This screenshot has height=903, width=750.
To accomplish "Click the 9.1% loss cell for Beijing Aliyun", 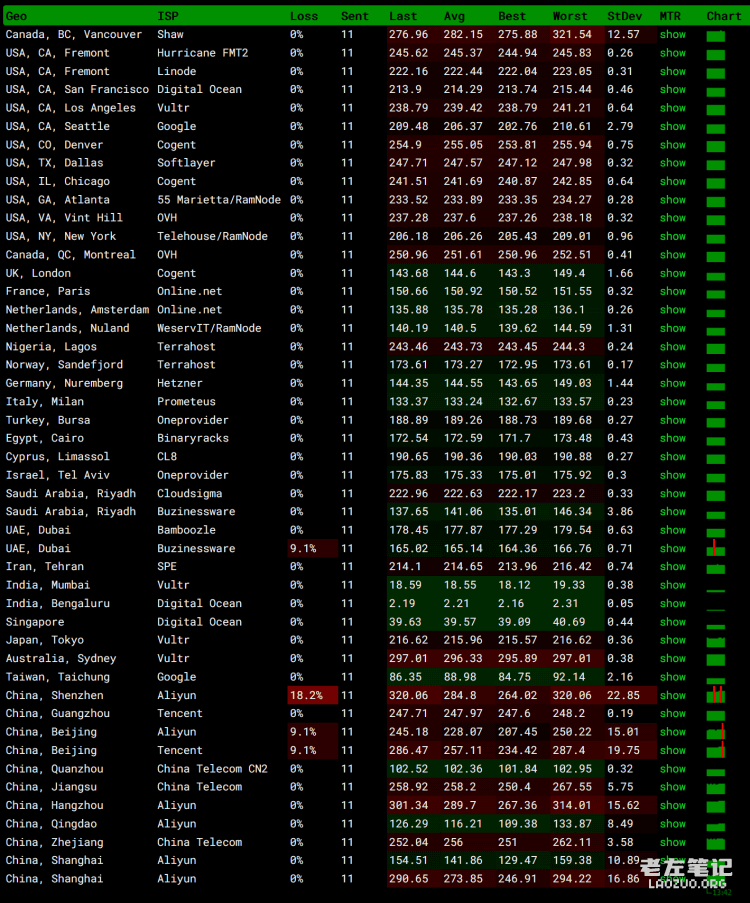I will coord(312,732).
